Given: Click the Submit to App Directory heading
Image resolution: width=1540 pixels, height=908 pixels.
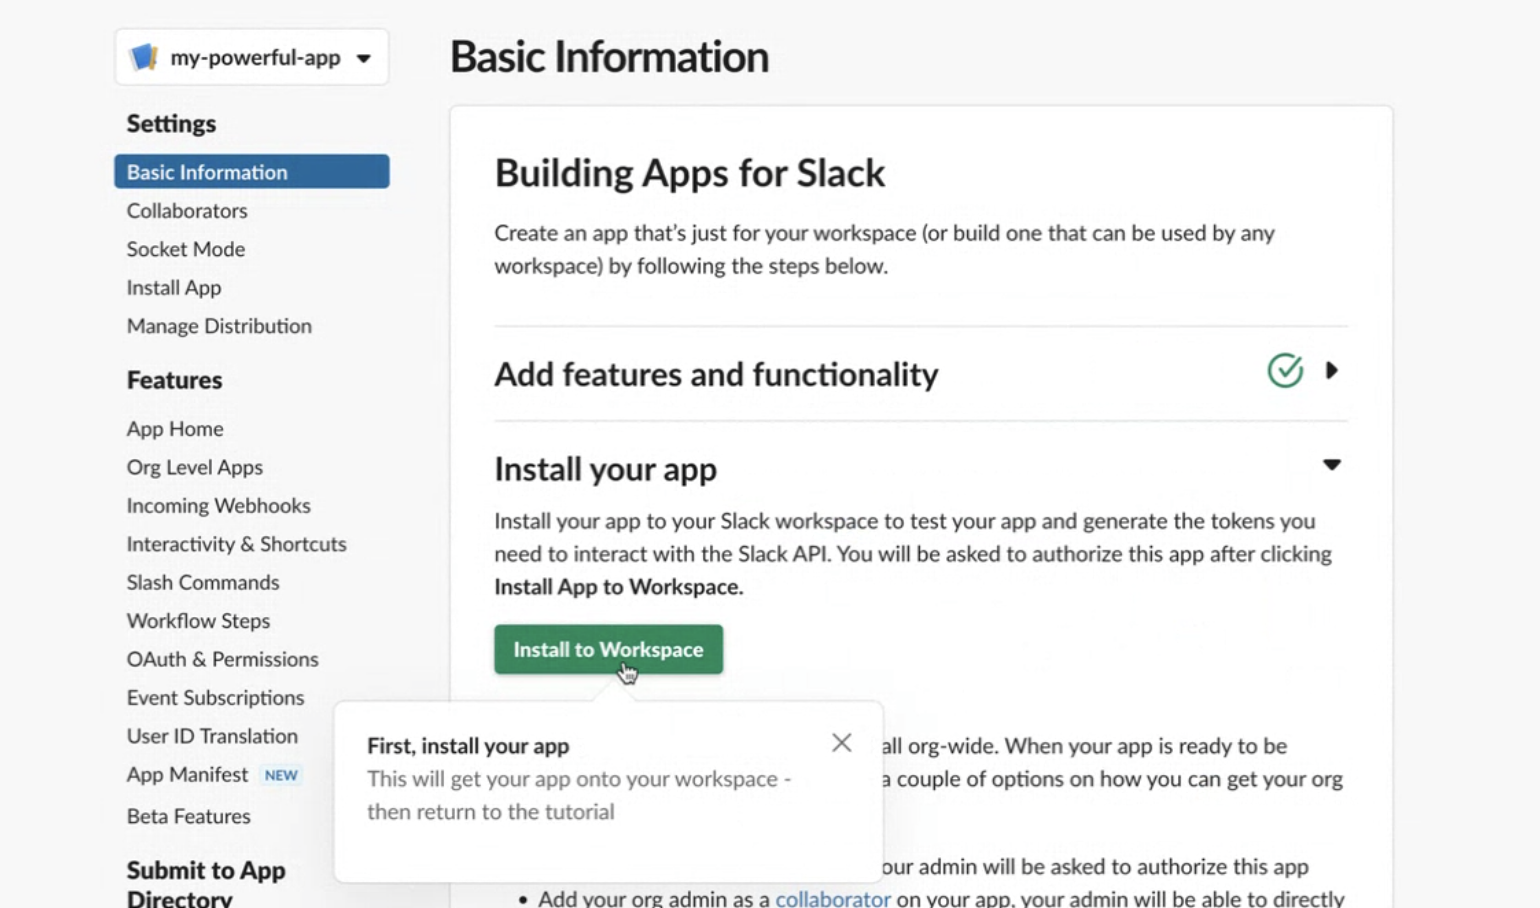Looking at the screenshot, I should pyautogui.click(x=206, y=883).
